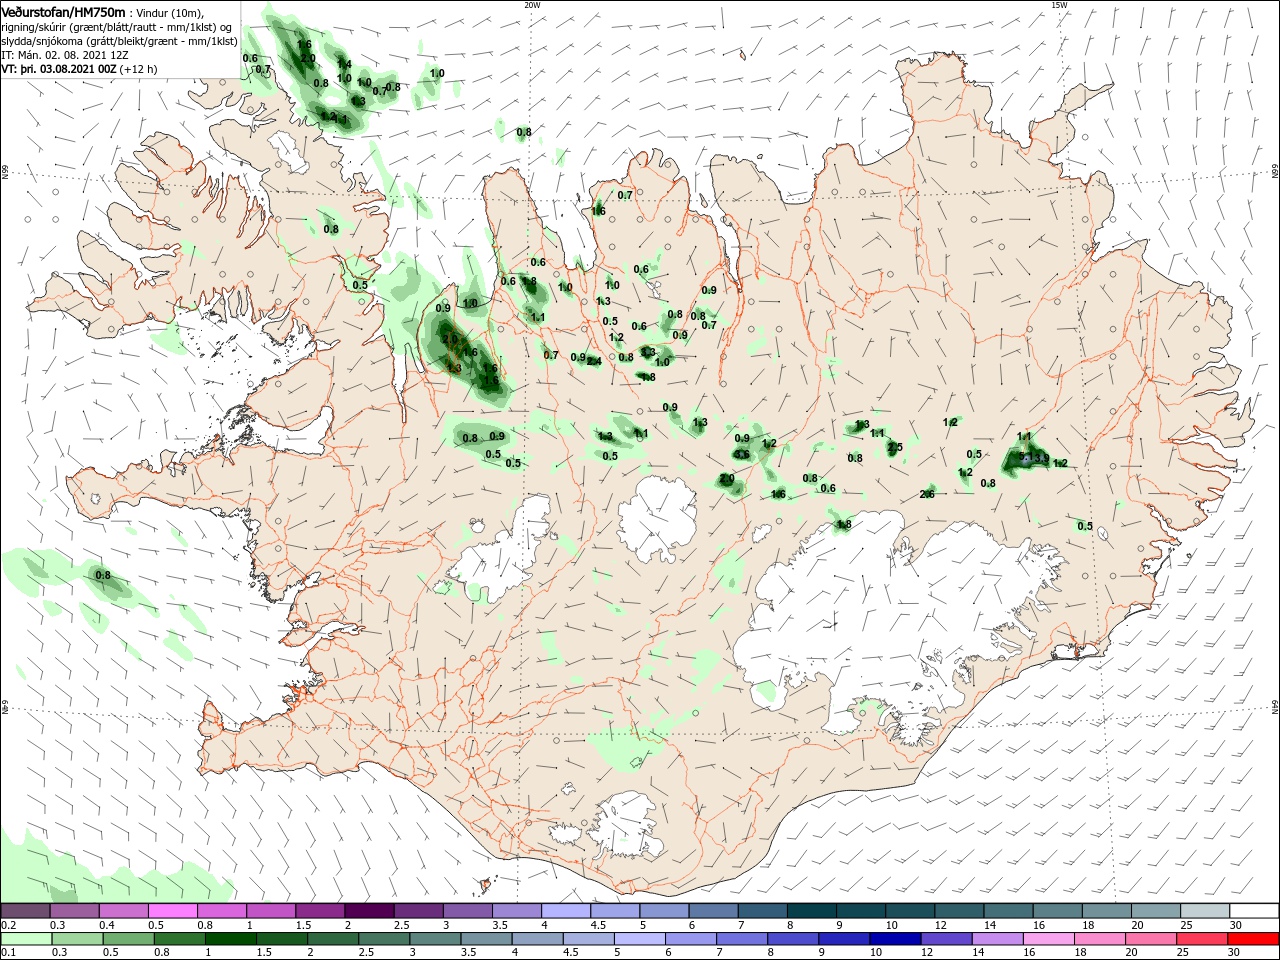Pick lower legend swatch between 4.5 and 5
Image resolution: width=1280 pixels, height=960 pixels.
[589, 939]
